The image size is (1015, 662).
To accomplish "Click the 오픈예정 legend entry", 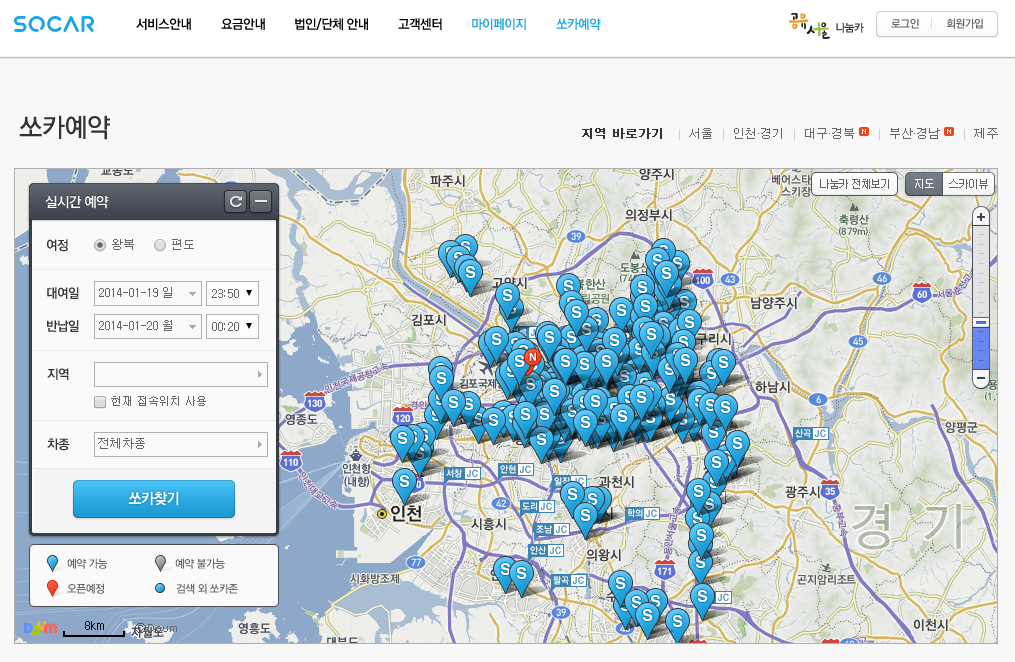I will 76,588.
